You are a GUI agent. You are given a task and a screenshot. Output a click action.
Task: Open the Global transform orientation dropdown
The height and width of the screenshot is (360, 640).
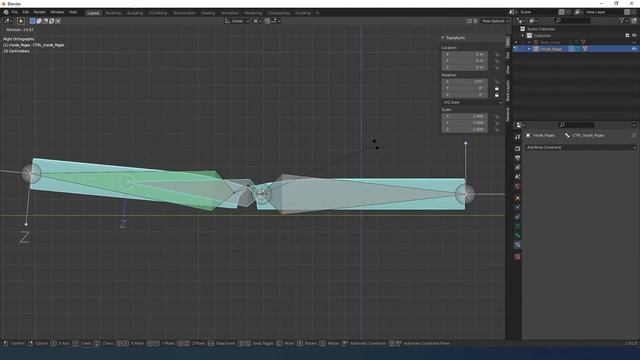click(237, 21)
